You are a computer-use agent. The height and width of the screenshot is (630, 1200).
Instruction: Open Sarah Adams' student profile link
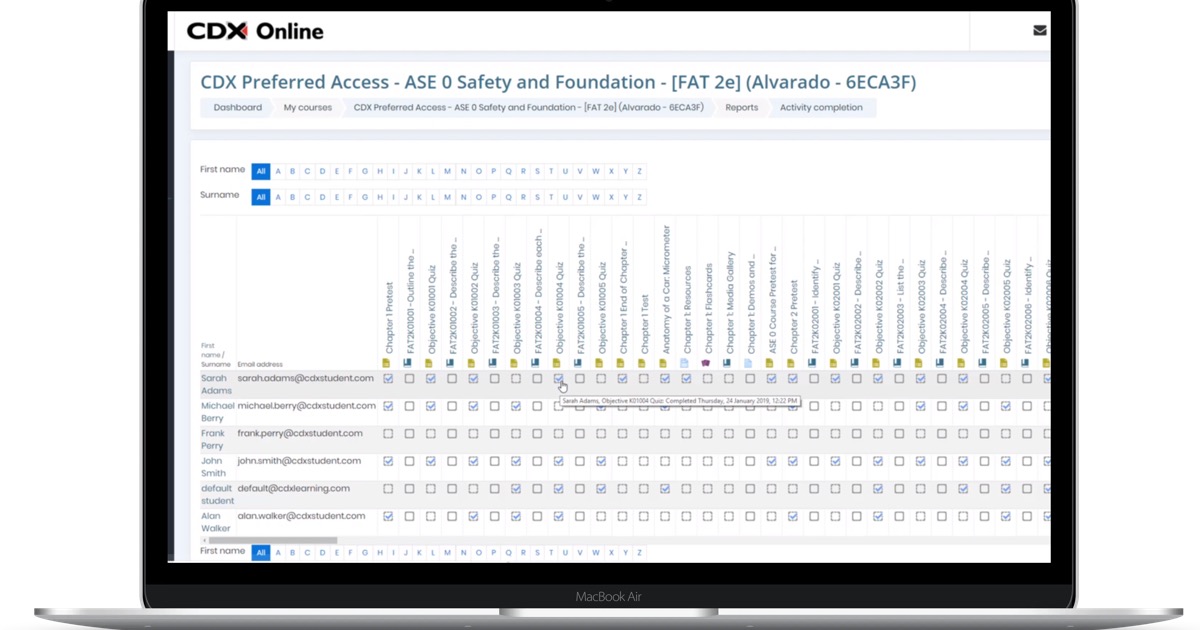(x=215, y=385)
